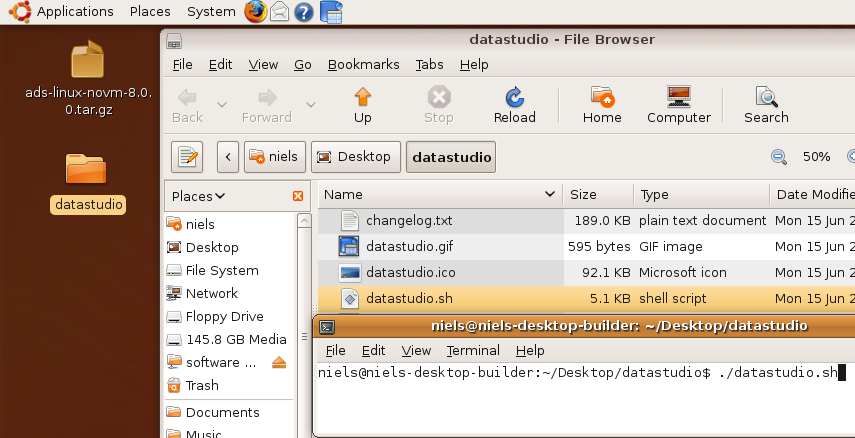855x438 pixels.
Task: Select File System in Places sidebar
Action: [x=221, y=270]
